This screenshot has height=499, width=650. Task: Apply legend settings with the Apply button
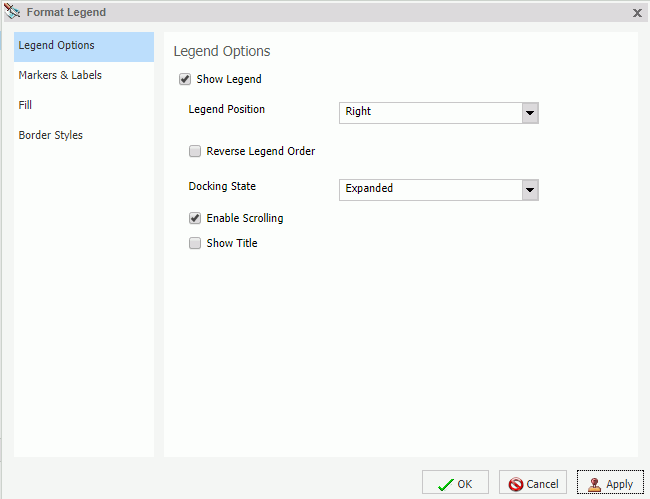tap(610, 483)
